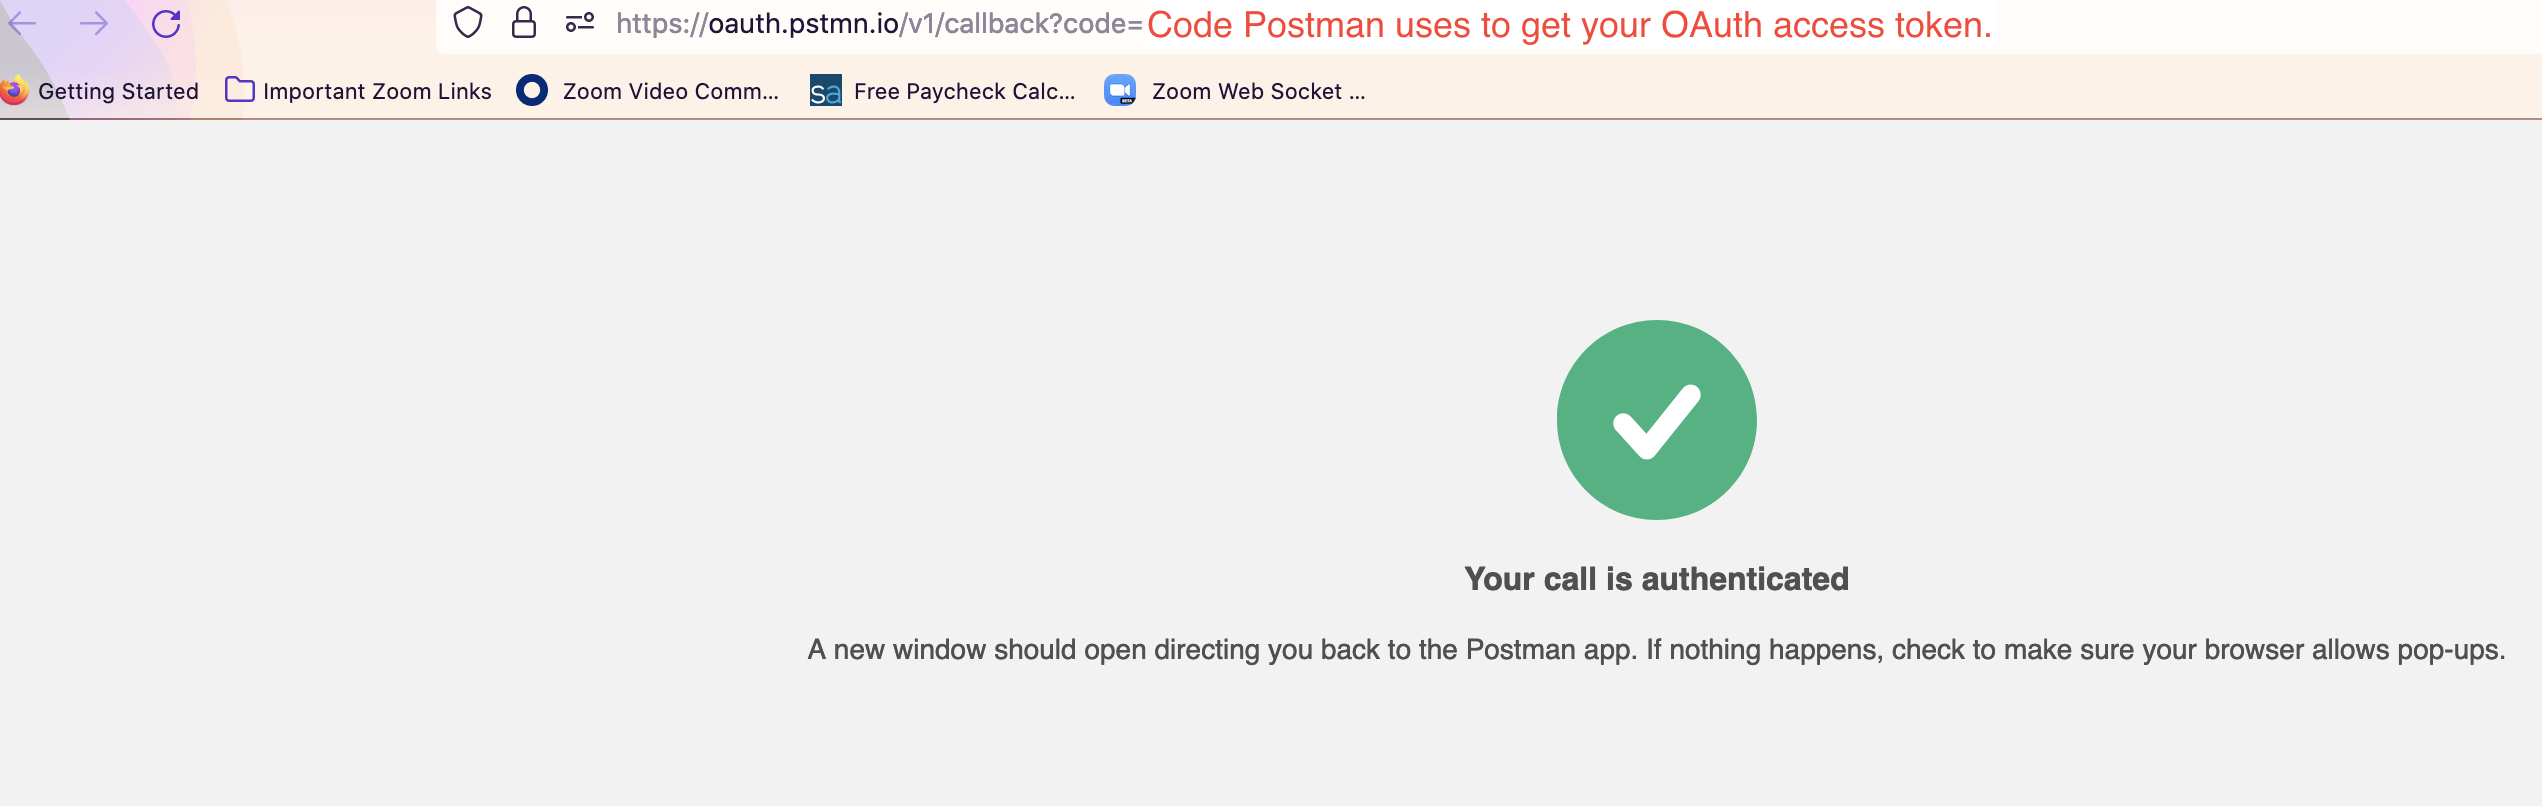
Task: Click the 'Your call is authenticated' heading
Action: click(x=1656, y=579)
